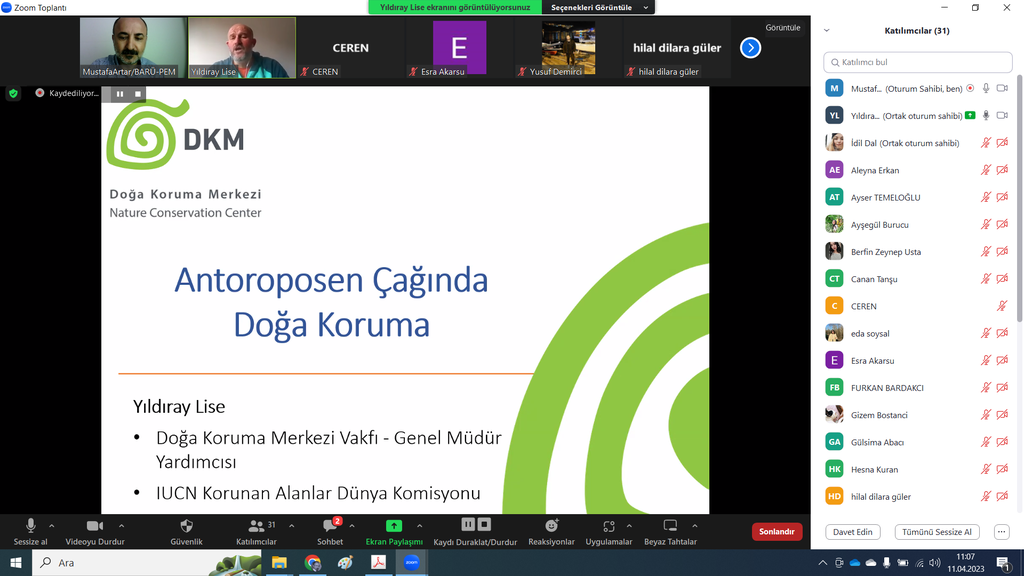Collapse the Katılımcılar panel chevron
The width and height of the screenshot is (1024, 576).
point(827,31)
